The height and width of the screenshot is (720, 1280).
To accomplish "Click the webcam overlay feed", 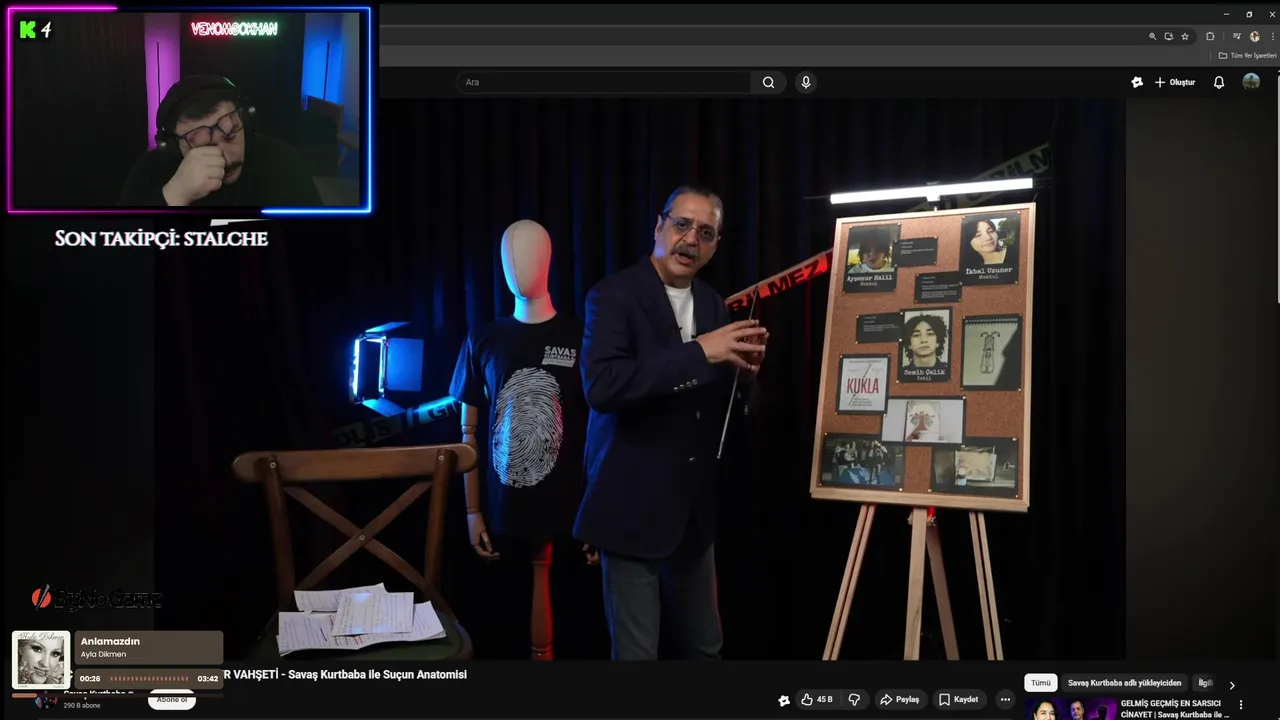I will pyautogui.click(x=189, y=110).
